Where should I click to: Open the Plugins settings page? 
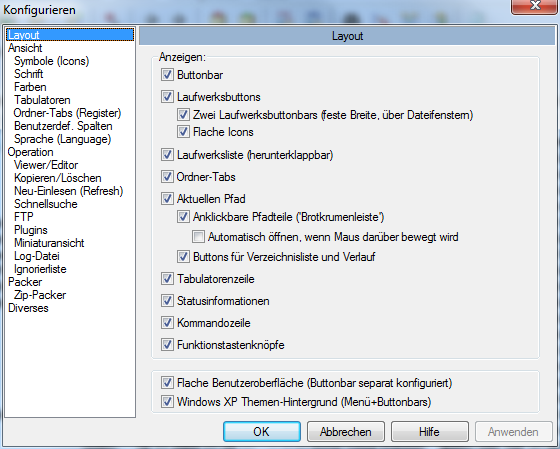tap(31, 230)
